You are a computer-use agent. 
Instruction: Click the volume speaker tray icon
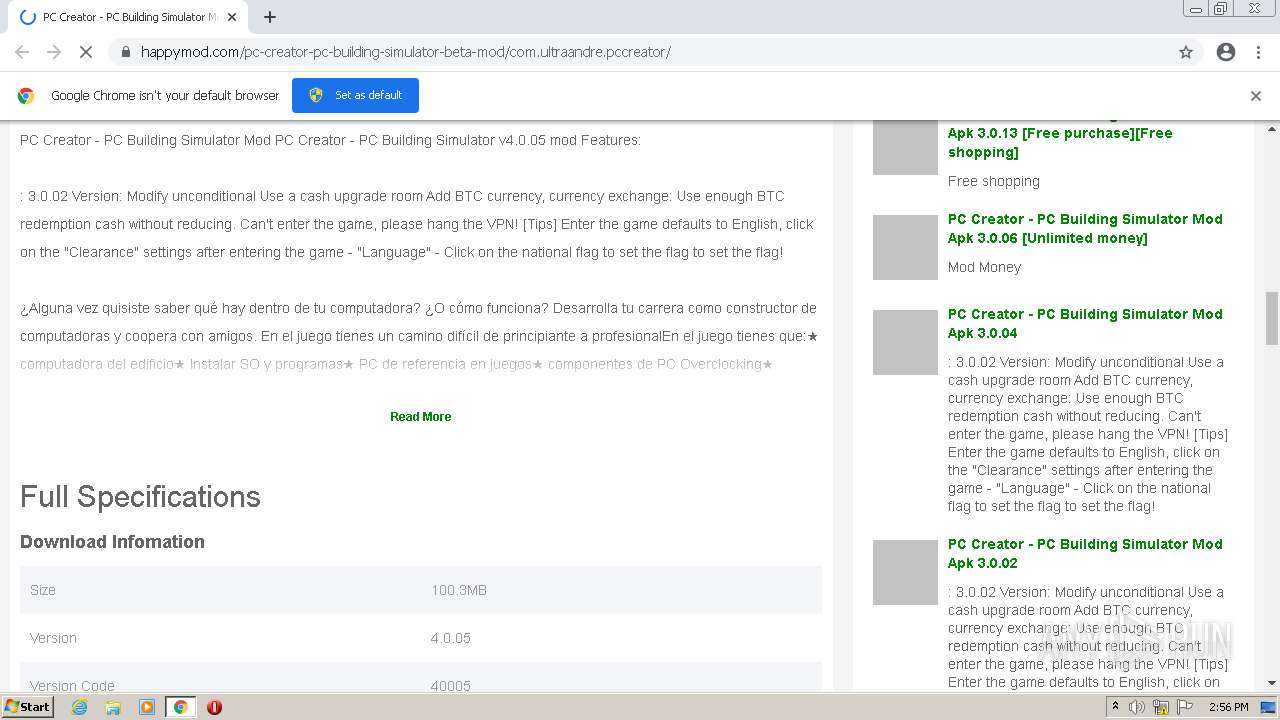point(1137,707)
